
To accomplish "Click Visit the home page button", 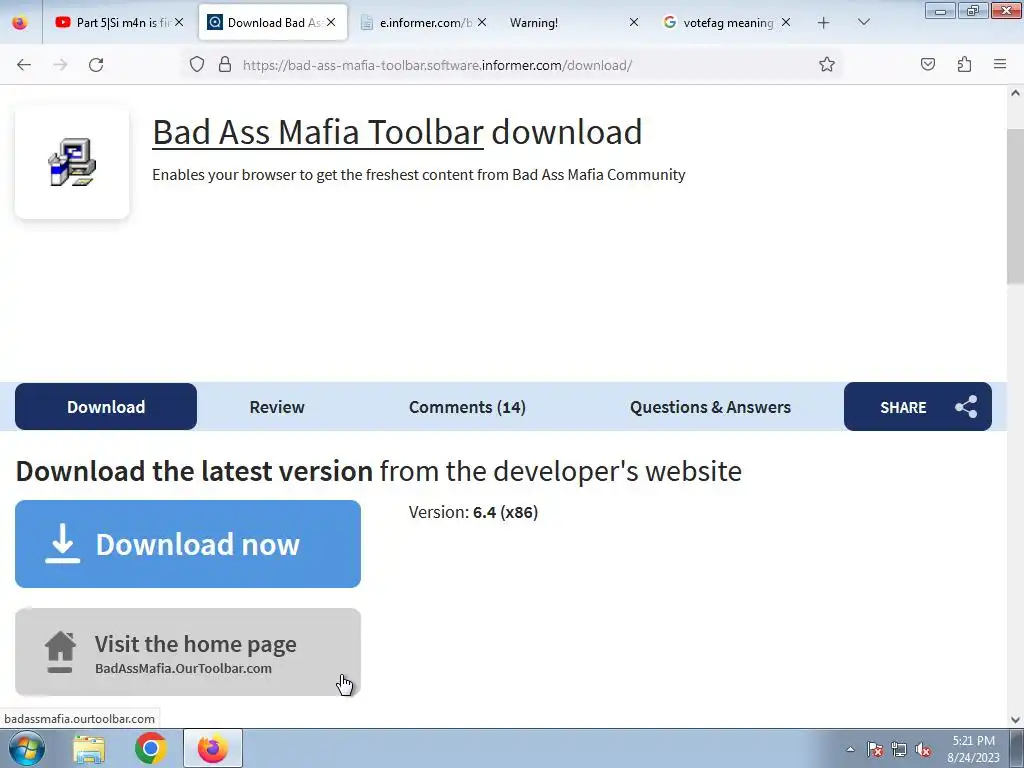I will [x=188, y=652].
